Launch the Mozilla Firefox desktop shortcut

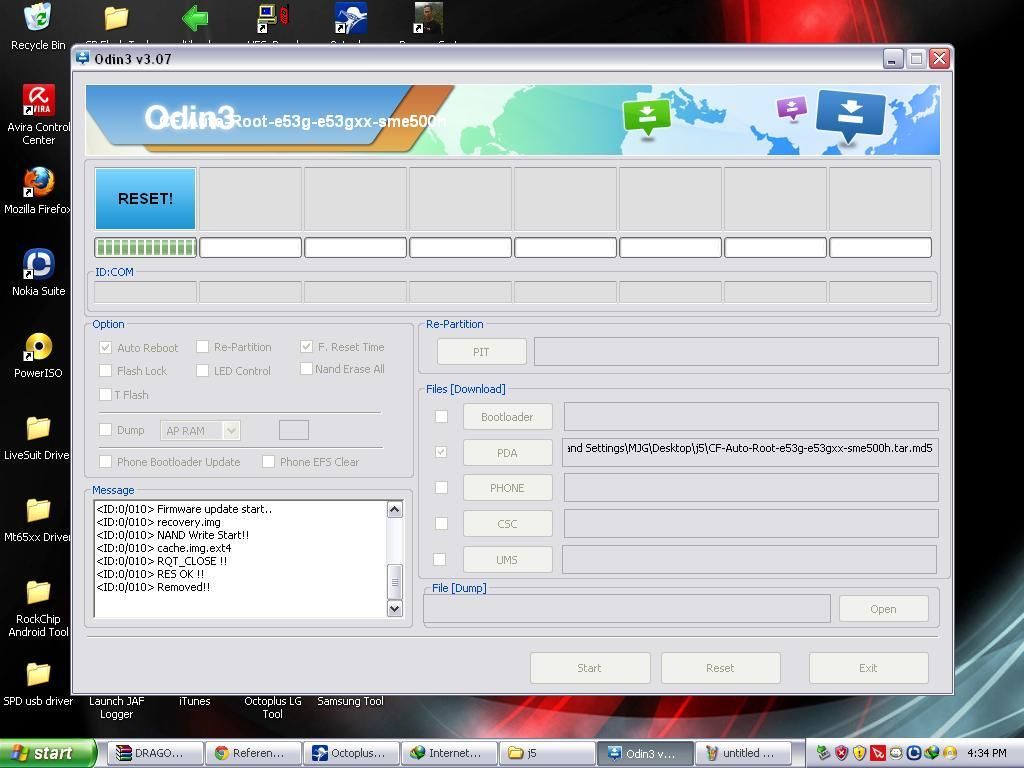coord(38,191)
